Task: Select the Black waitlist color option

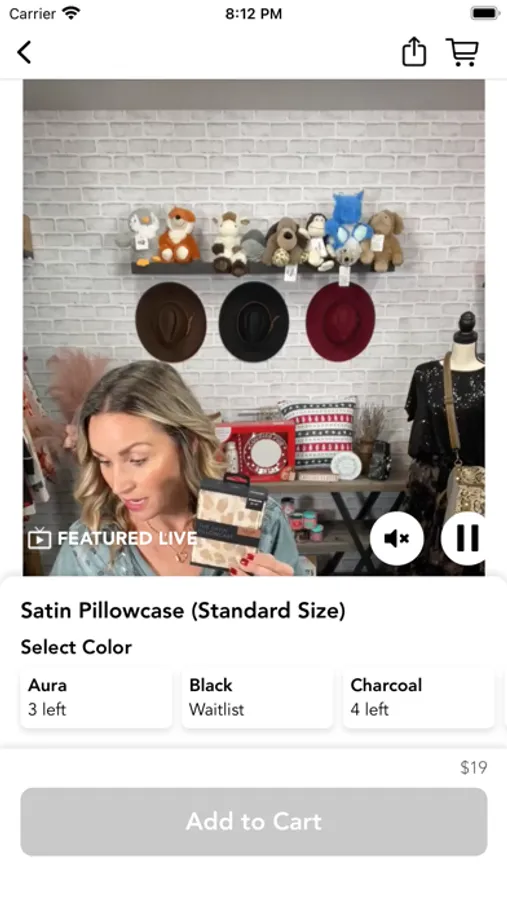Action: coord(257,697)
